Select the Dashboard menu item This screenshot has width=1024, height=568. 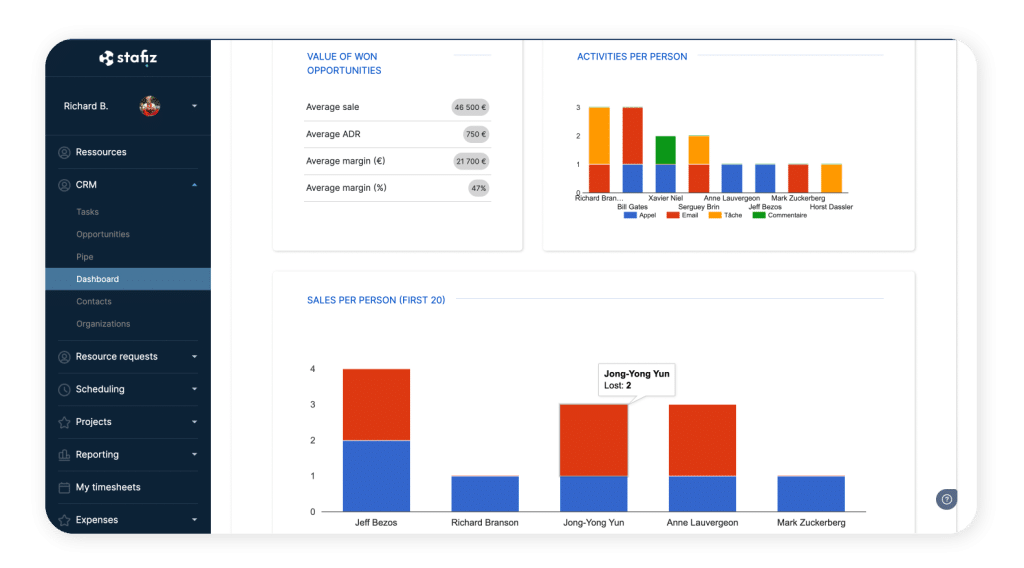(x=128, y=279)
